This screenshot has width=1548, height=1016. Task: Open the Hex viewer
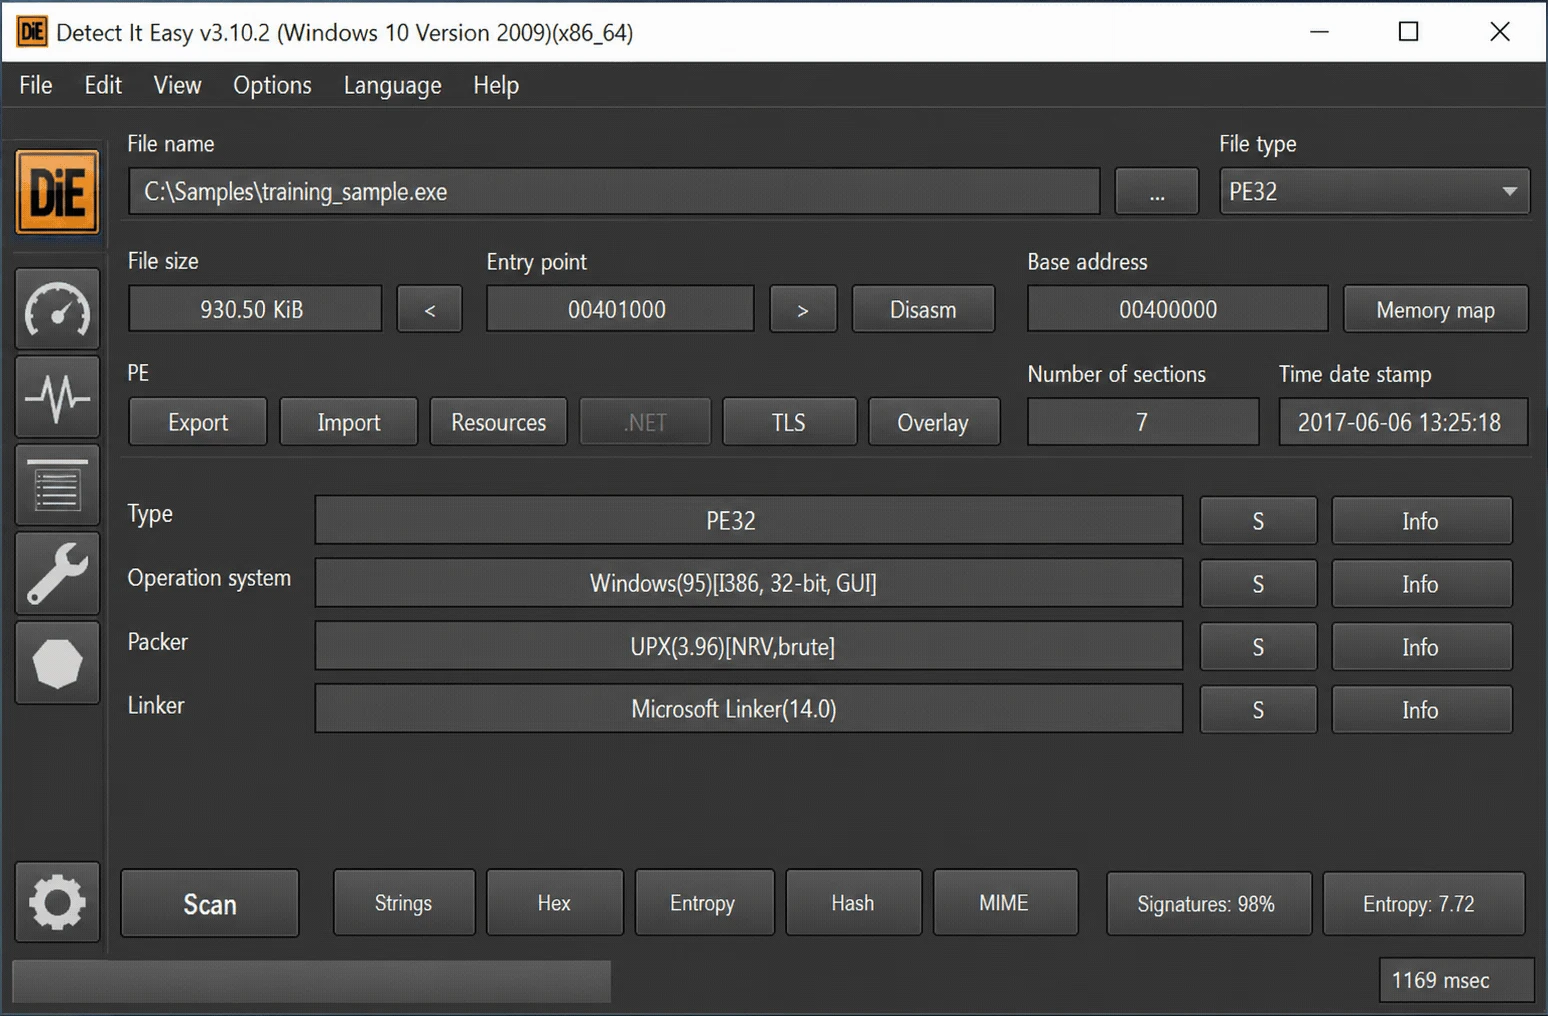(555, 903)
